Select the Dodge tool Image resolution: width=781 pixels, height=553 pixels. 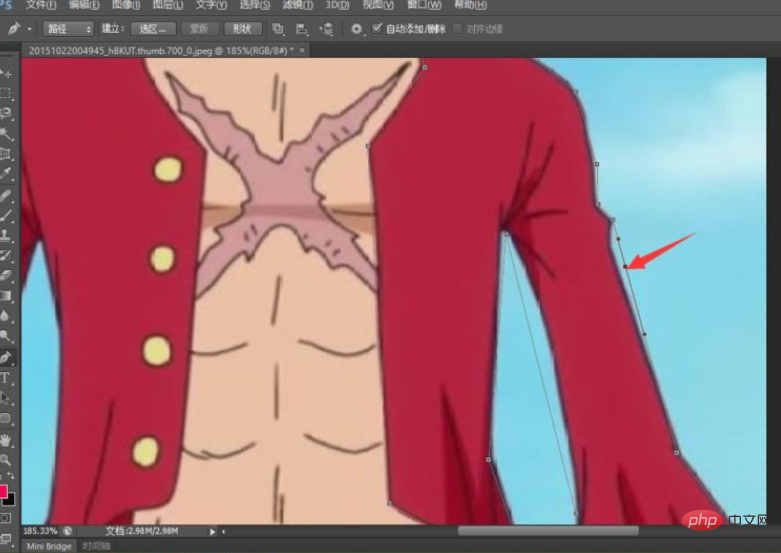click(6, 336)
